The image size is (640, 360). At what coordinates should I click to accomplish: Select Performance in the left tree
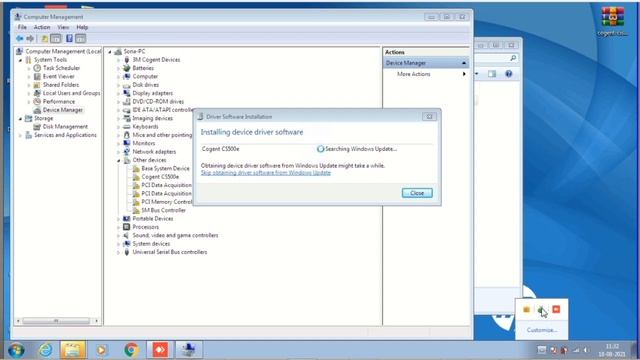(x=59, y=101)
